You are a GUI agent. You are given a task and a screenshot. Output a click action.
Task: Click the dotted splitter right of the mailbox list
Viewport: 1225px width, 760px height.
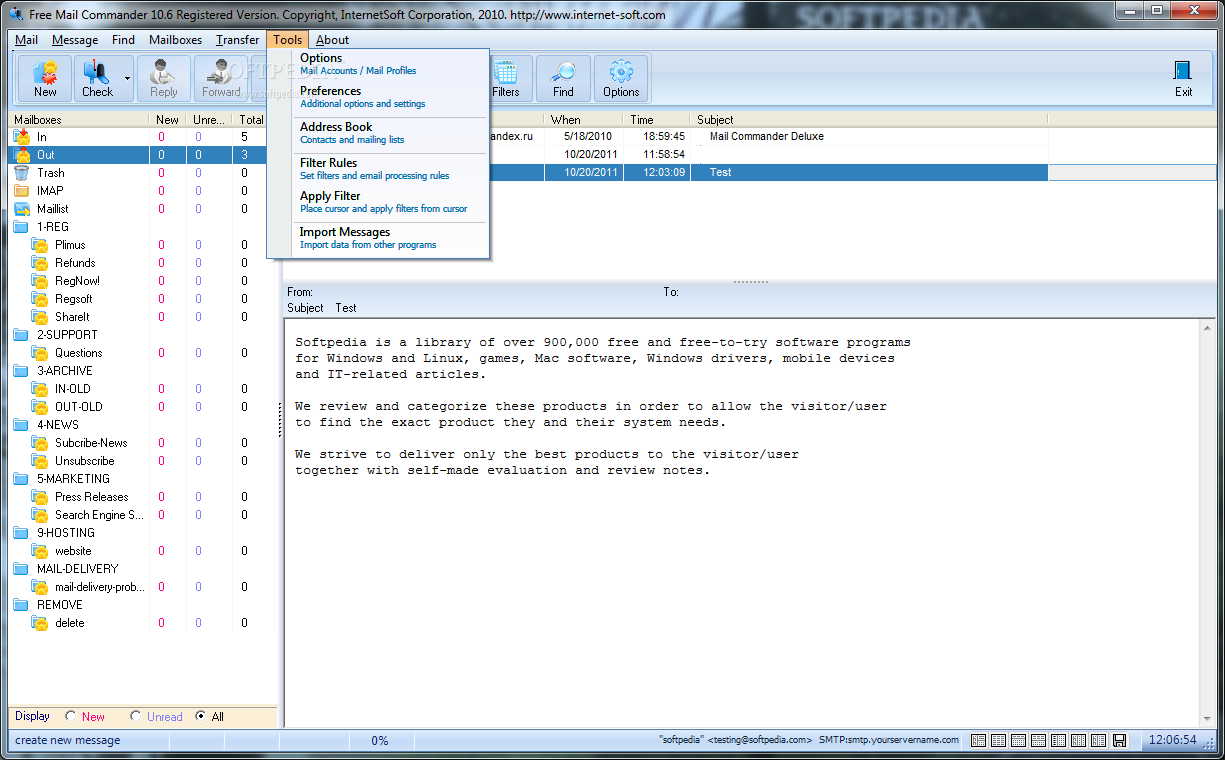point(280,420)
